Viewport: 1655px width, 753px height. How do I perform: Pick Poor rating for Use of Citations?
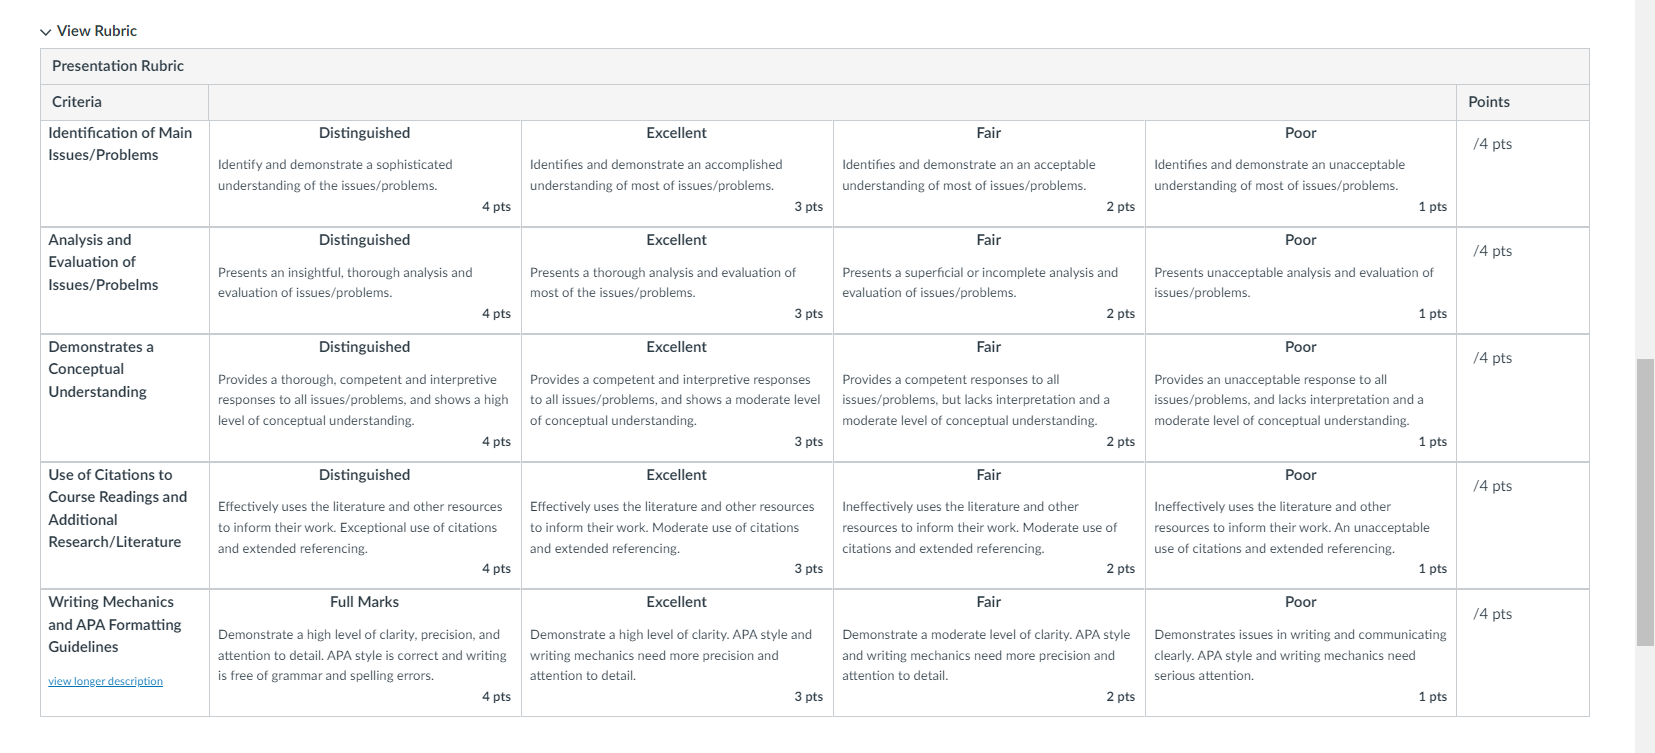(1301, 526)
